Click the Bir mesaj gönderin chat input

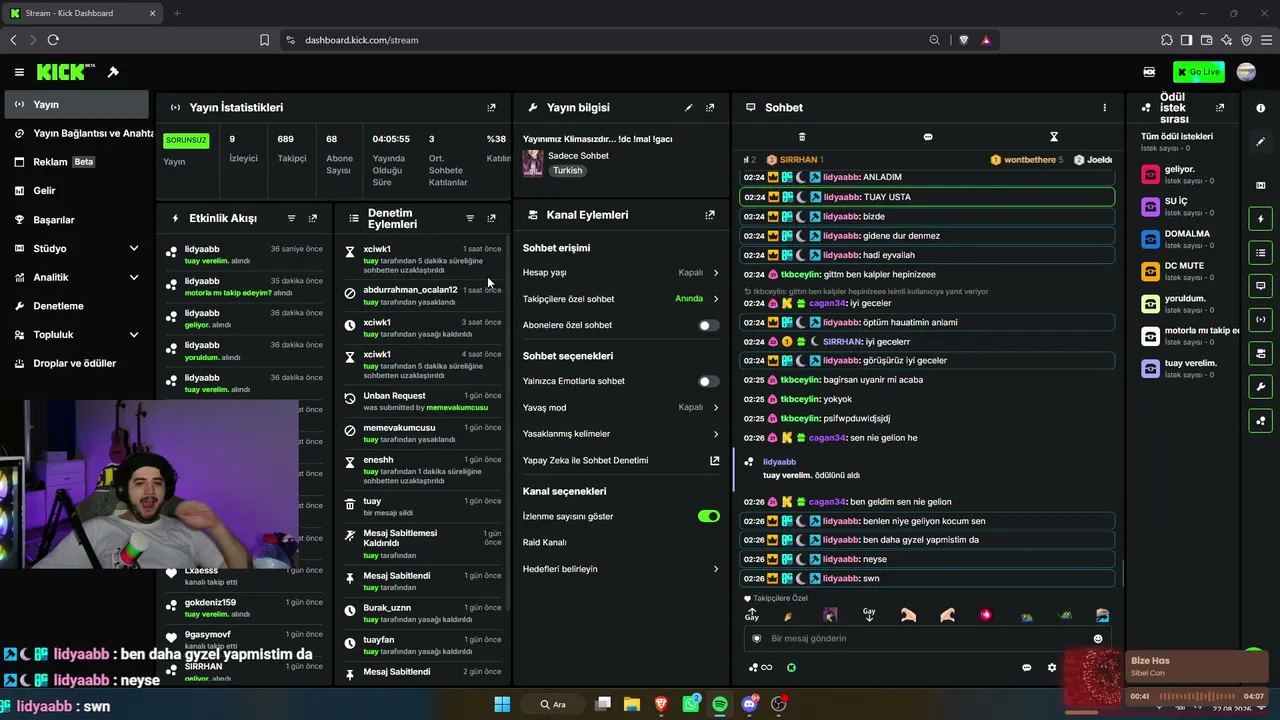(926, 638)
